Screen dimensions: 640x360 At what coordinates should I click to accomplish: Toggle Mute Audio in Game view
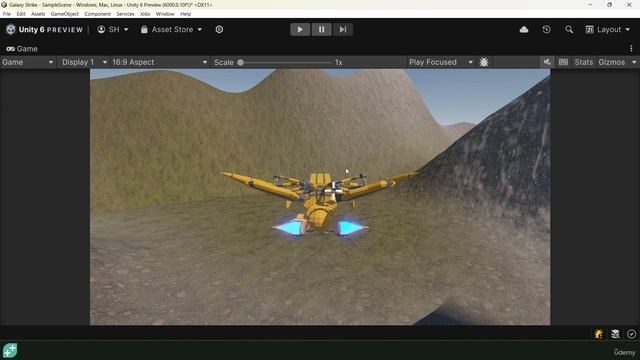(547, 62)
